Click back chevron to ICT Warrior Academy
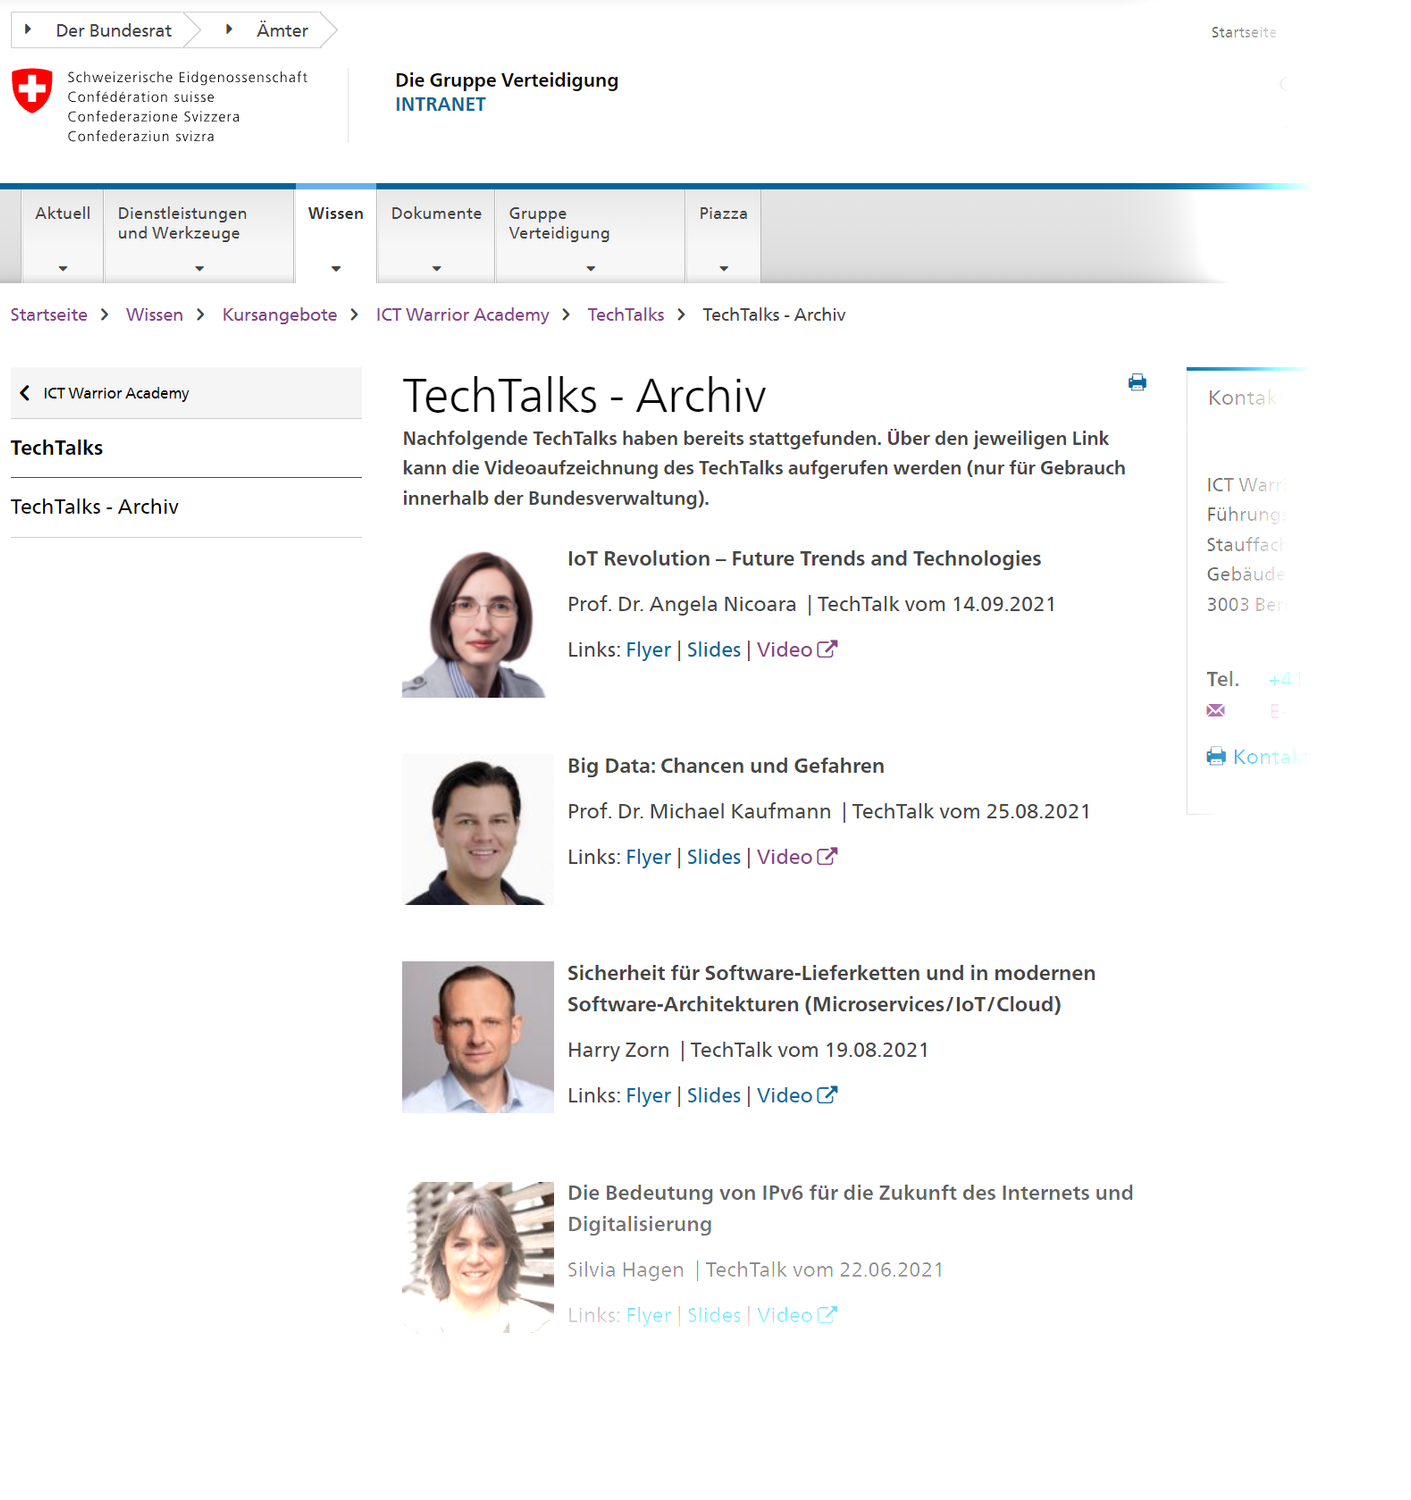The height and width of the screenshot is (1500, 1411). click(25, 393)
